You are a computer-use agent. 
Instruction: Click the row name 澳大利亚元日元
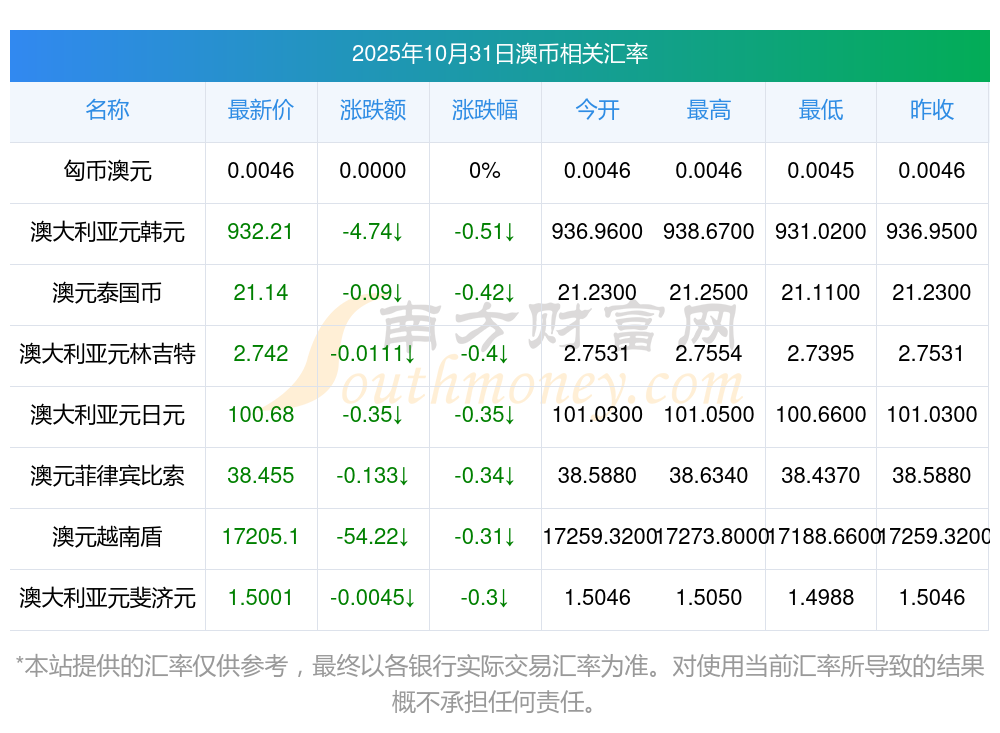[107, 415]
